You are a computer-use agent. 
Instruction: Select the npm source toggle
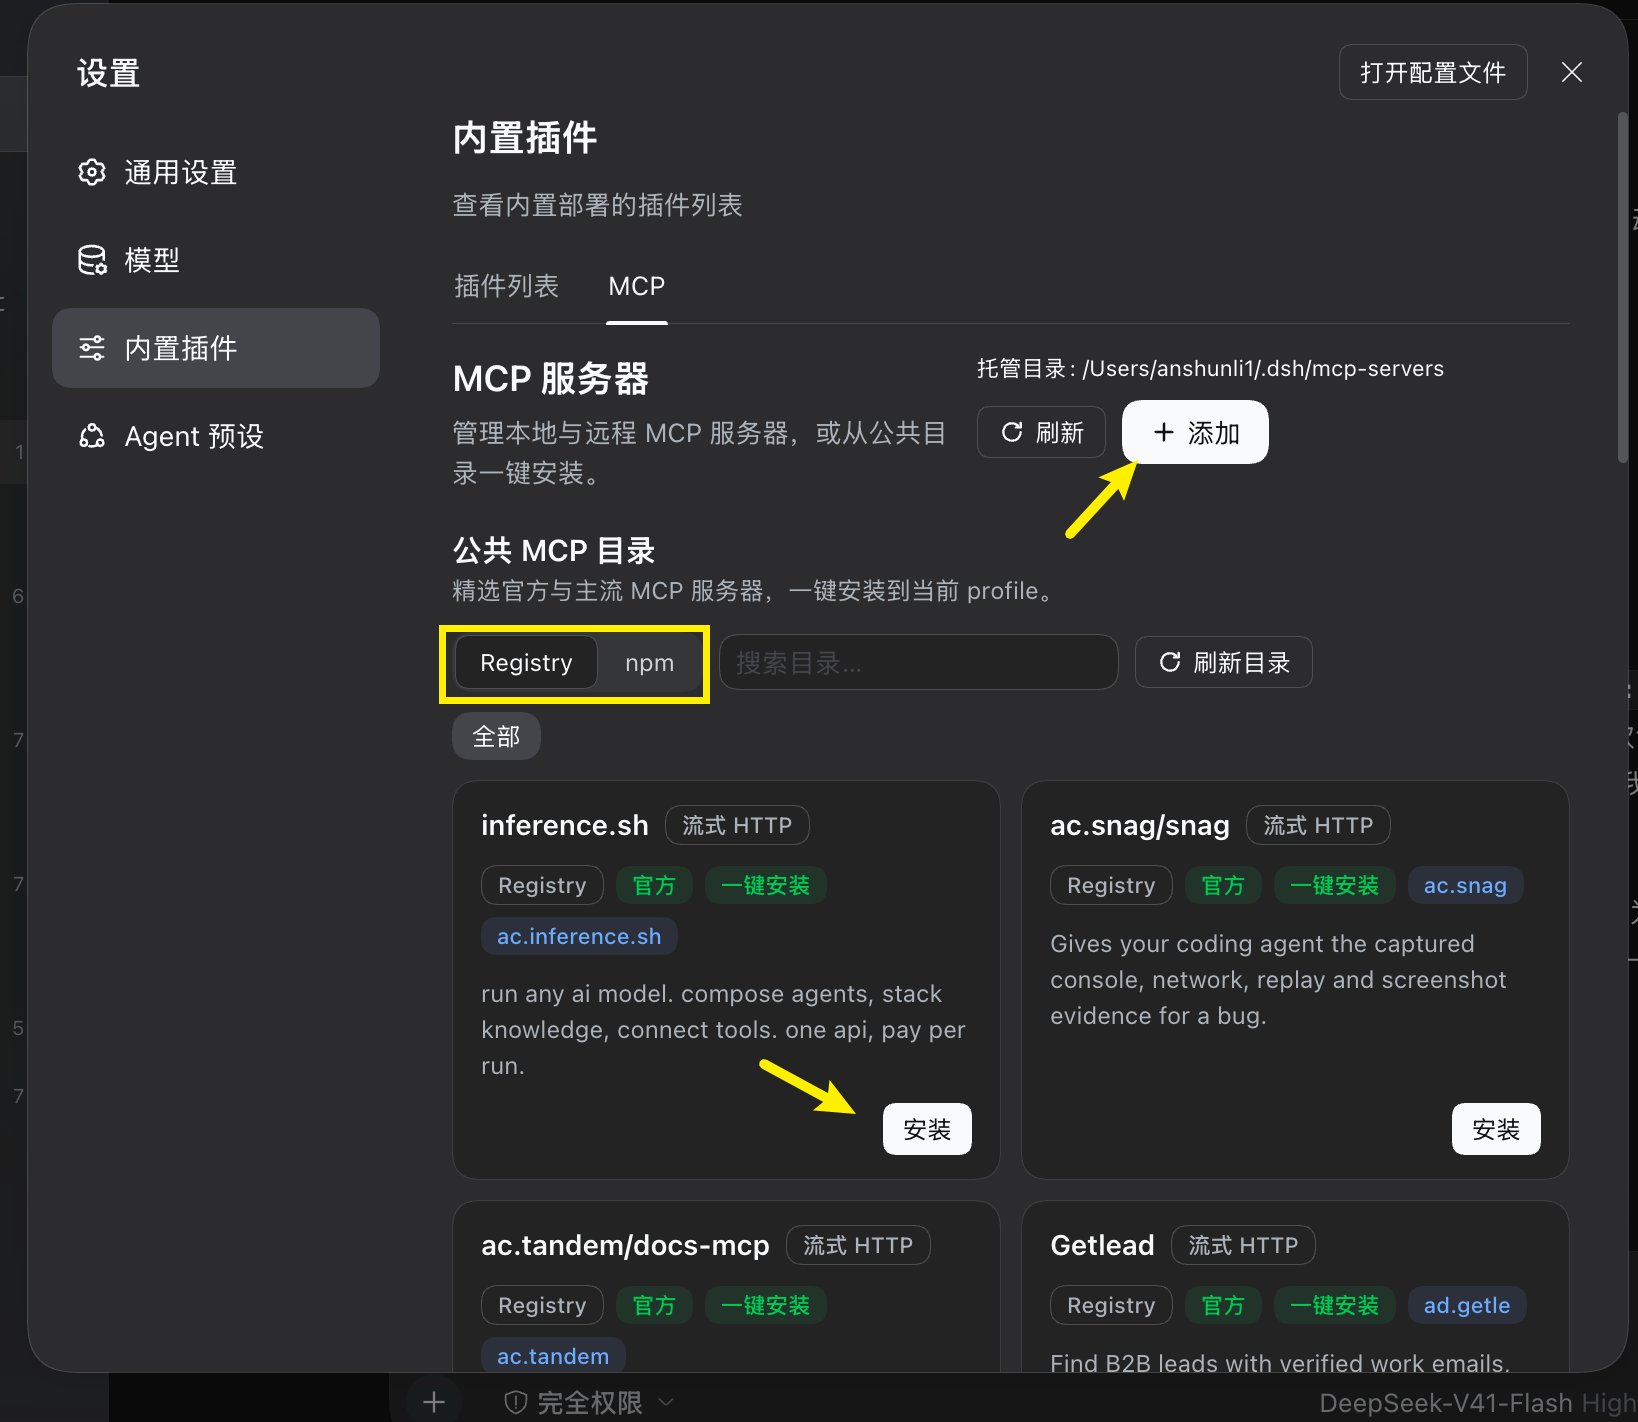point(650,663)
